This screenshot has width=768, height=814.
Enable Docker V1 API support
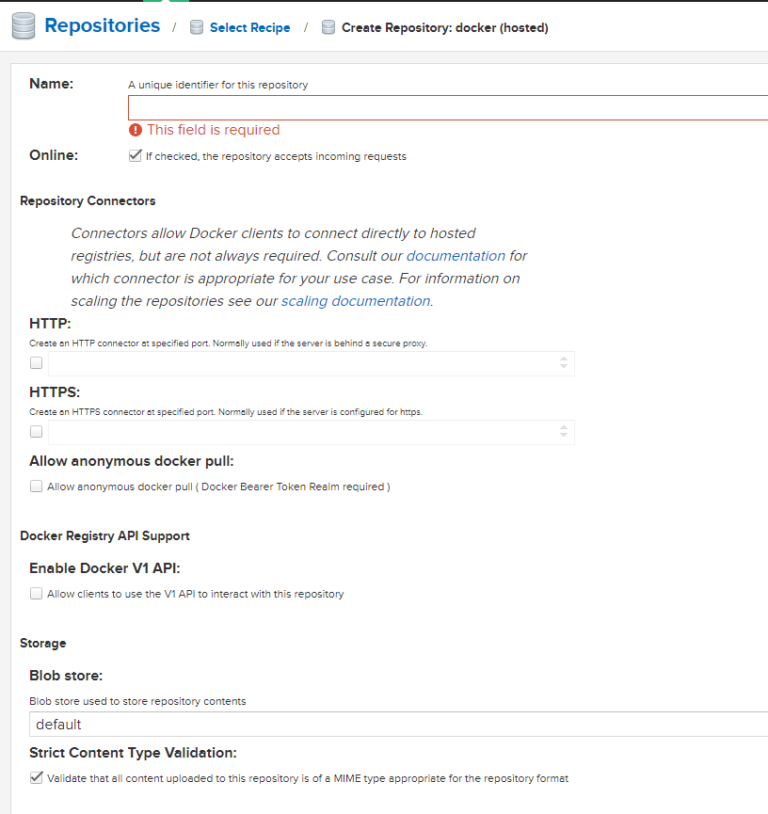[36, 593]
